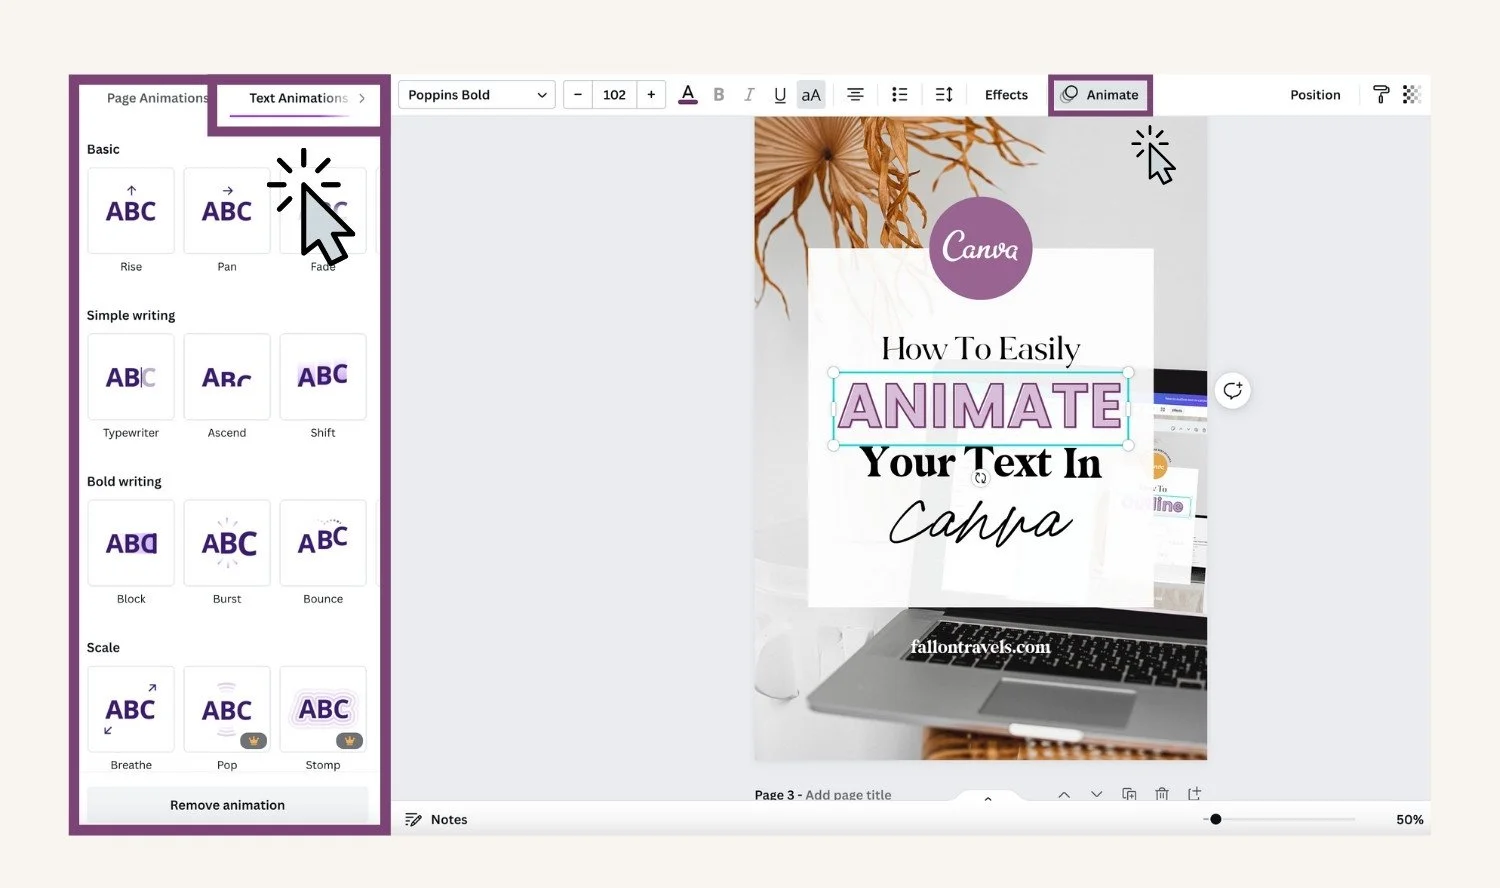
Task: Open the line spacing icon
Action: tap(943, 95)
